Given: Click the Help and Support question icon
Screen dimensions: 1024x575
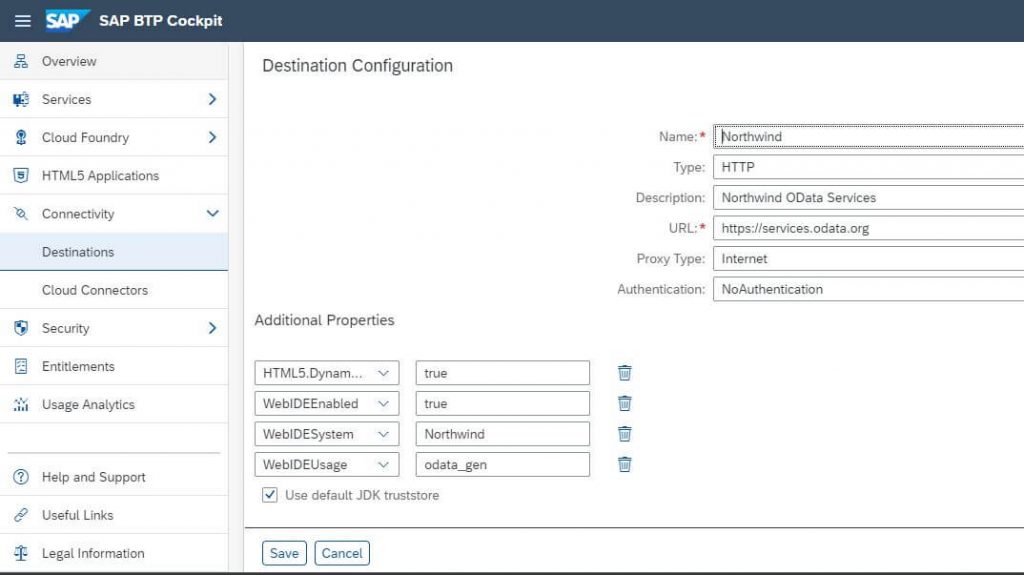Looking at the screenshot, I should tap(21, 477).
